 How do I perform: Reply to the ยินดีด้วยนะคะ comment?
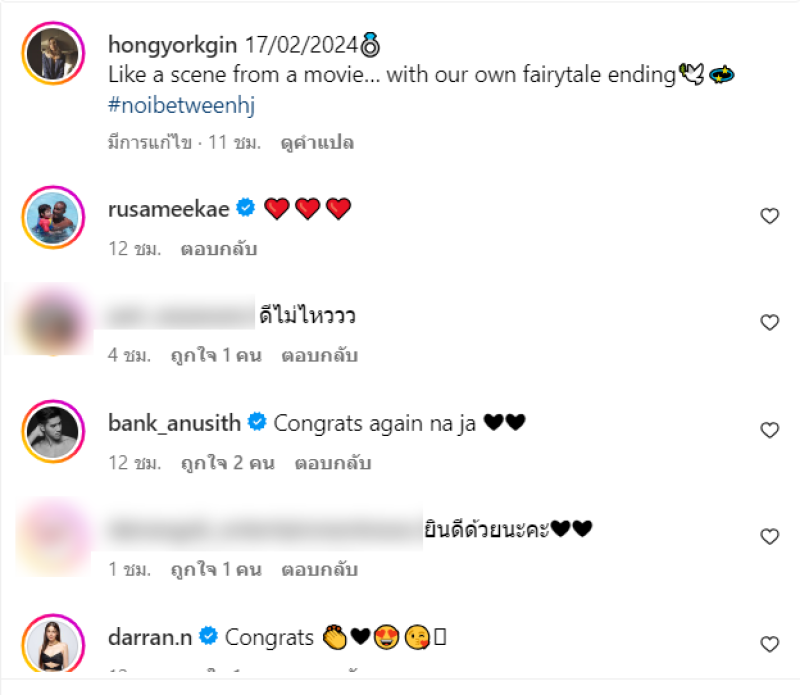click(319, 569)
